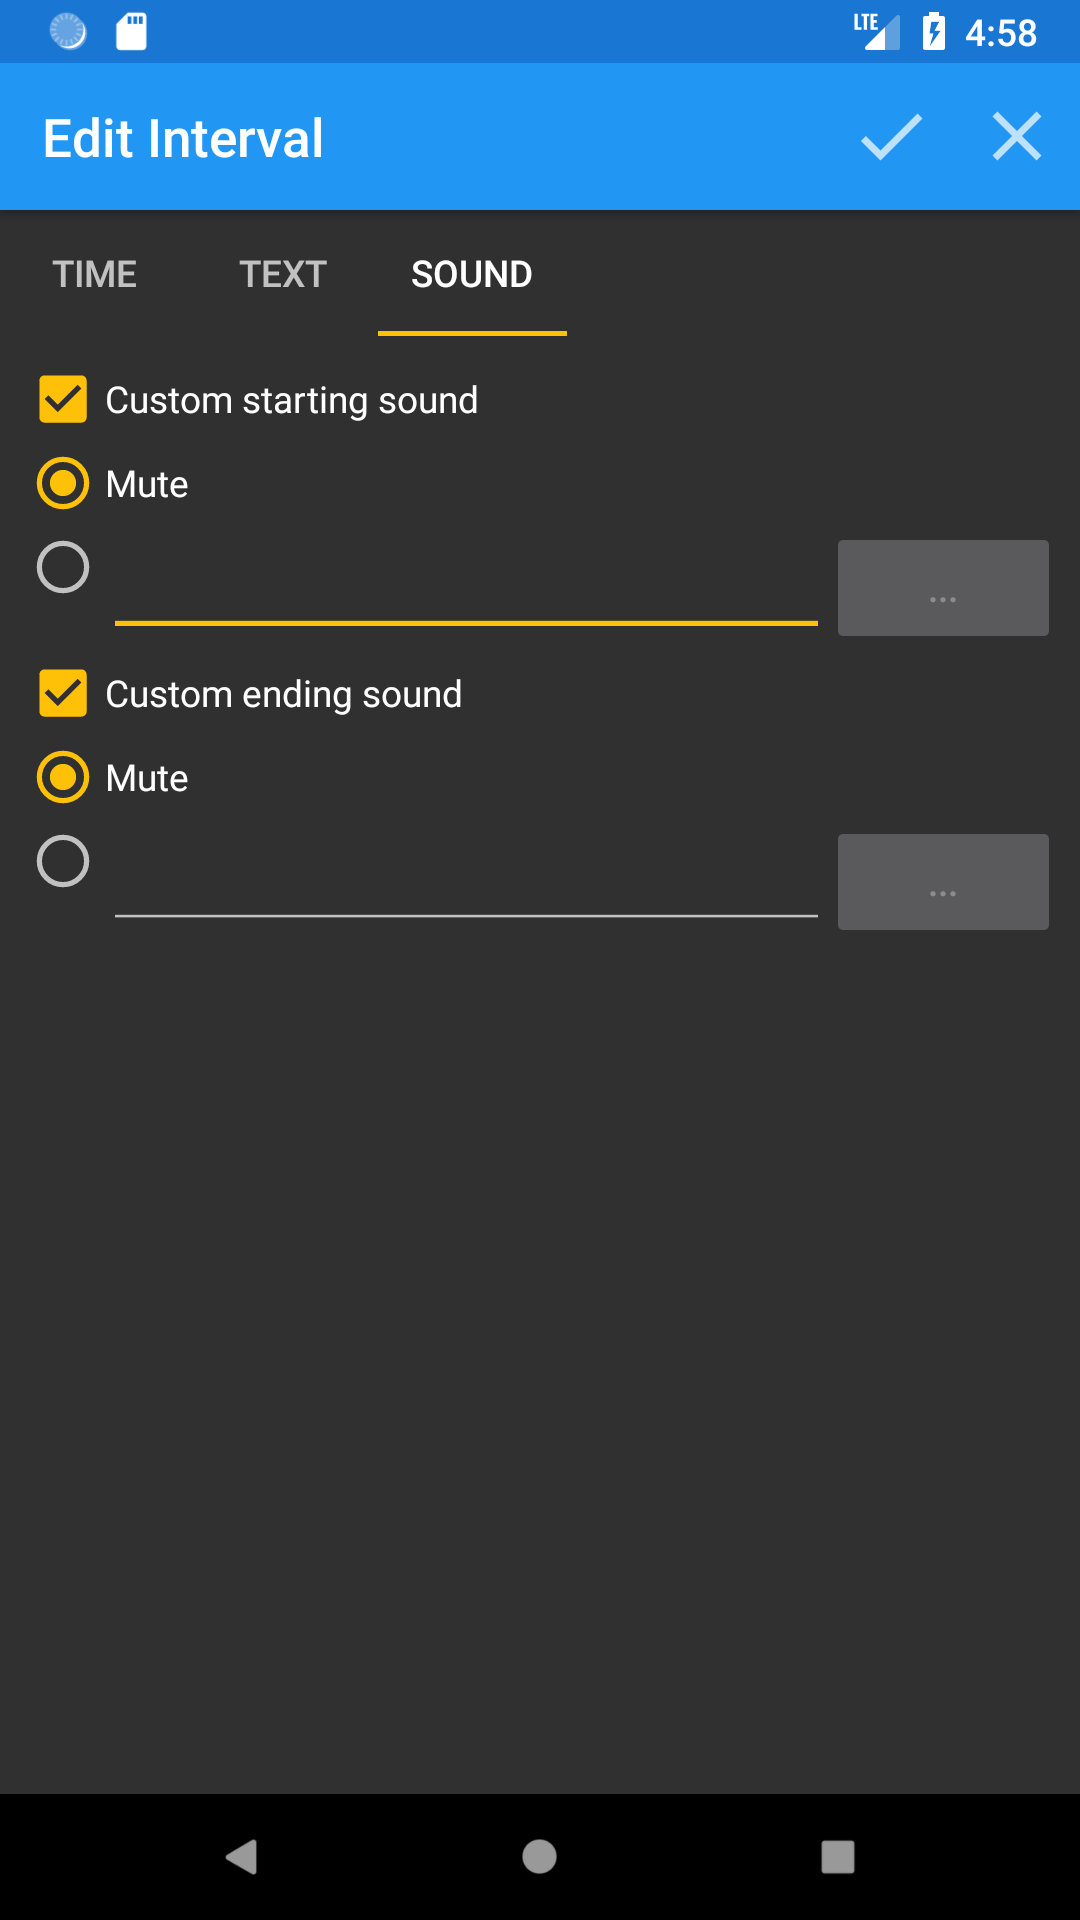
Task: Uncheck Custom ending sound
Action: [x=63, y=693]
